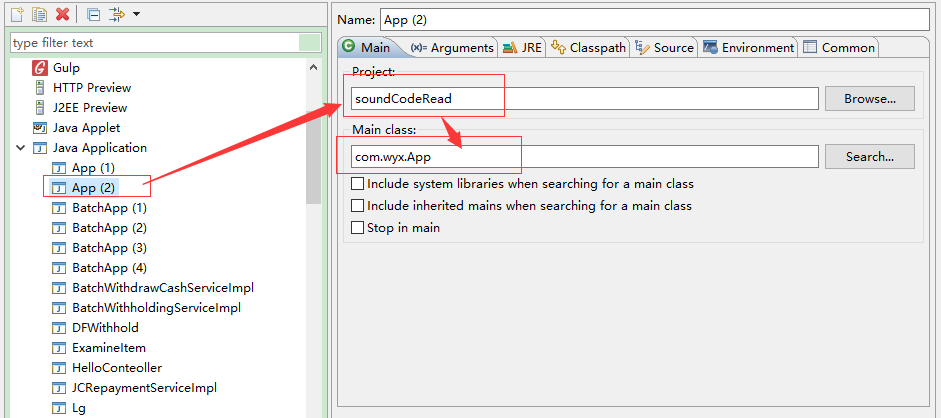941x418 pixels.
Task: Select BatchWithdrawCashServiceImpl entry
Action: 163,288
